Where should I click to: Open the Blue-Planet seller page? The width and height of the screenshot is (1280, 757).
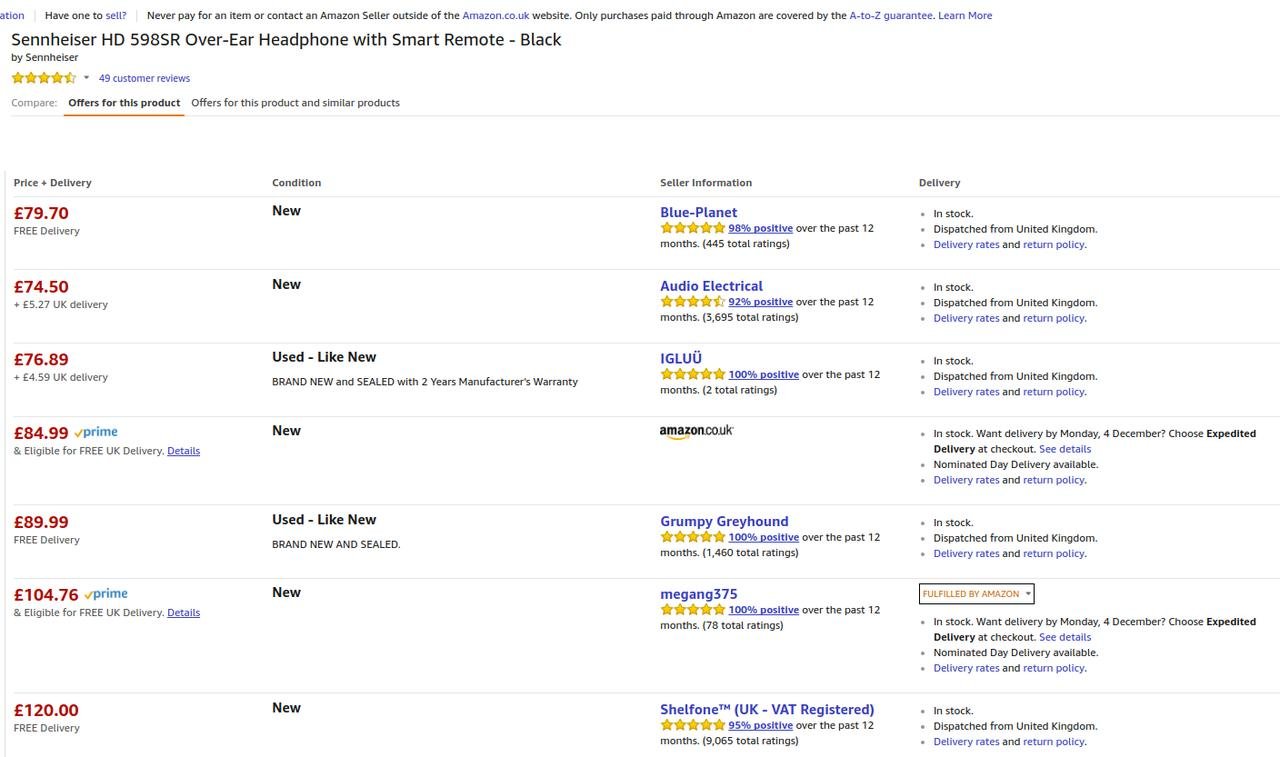point(698,212)
